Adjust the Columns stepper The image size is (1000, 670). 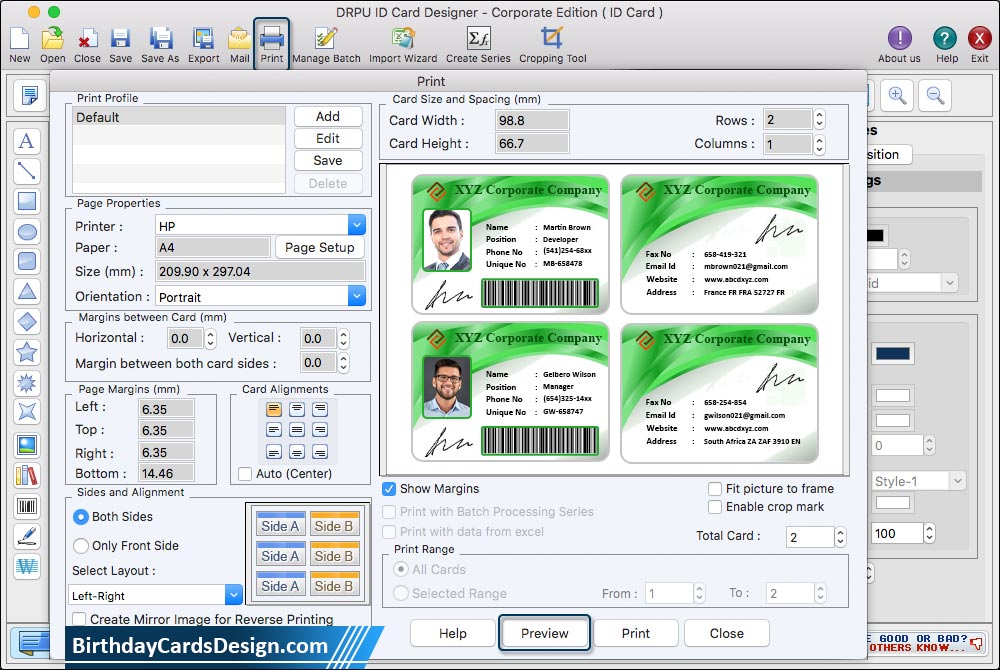(x=820, y=144)
